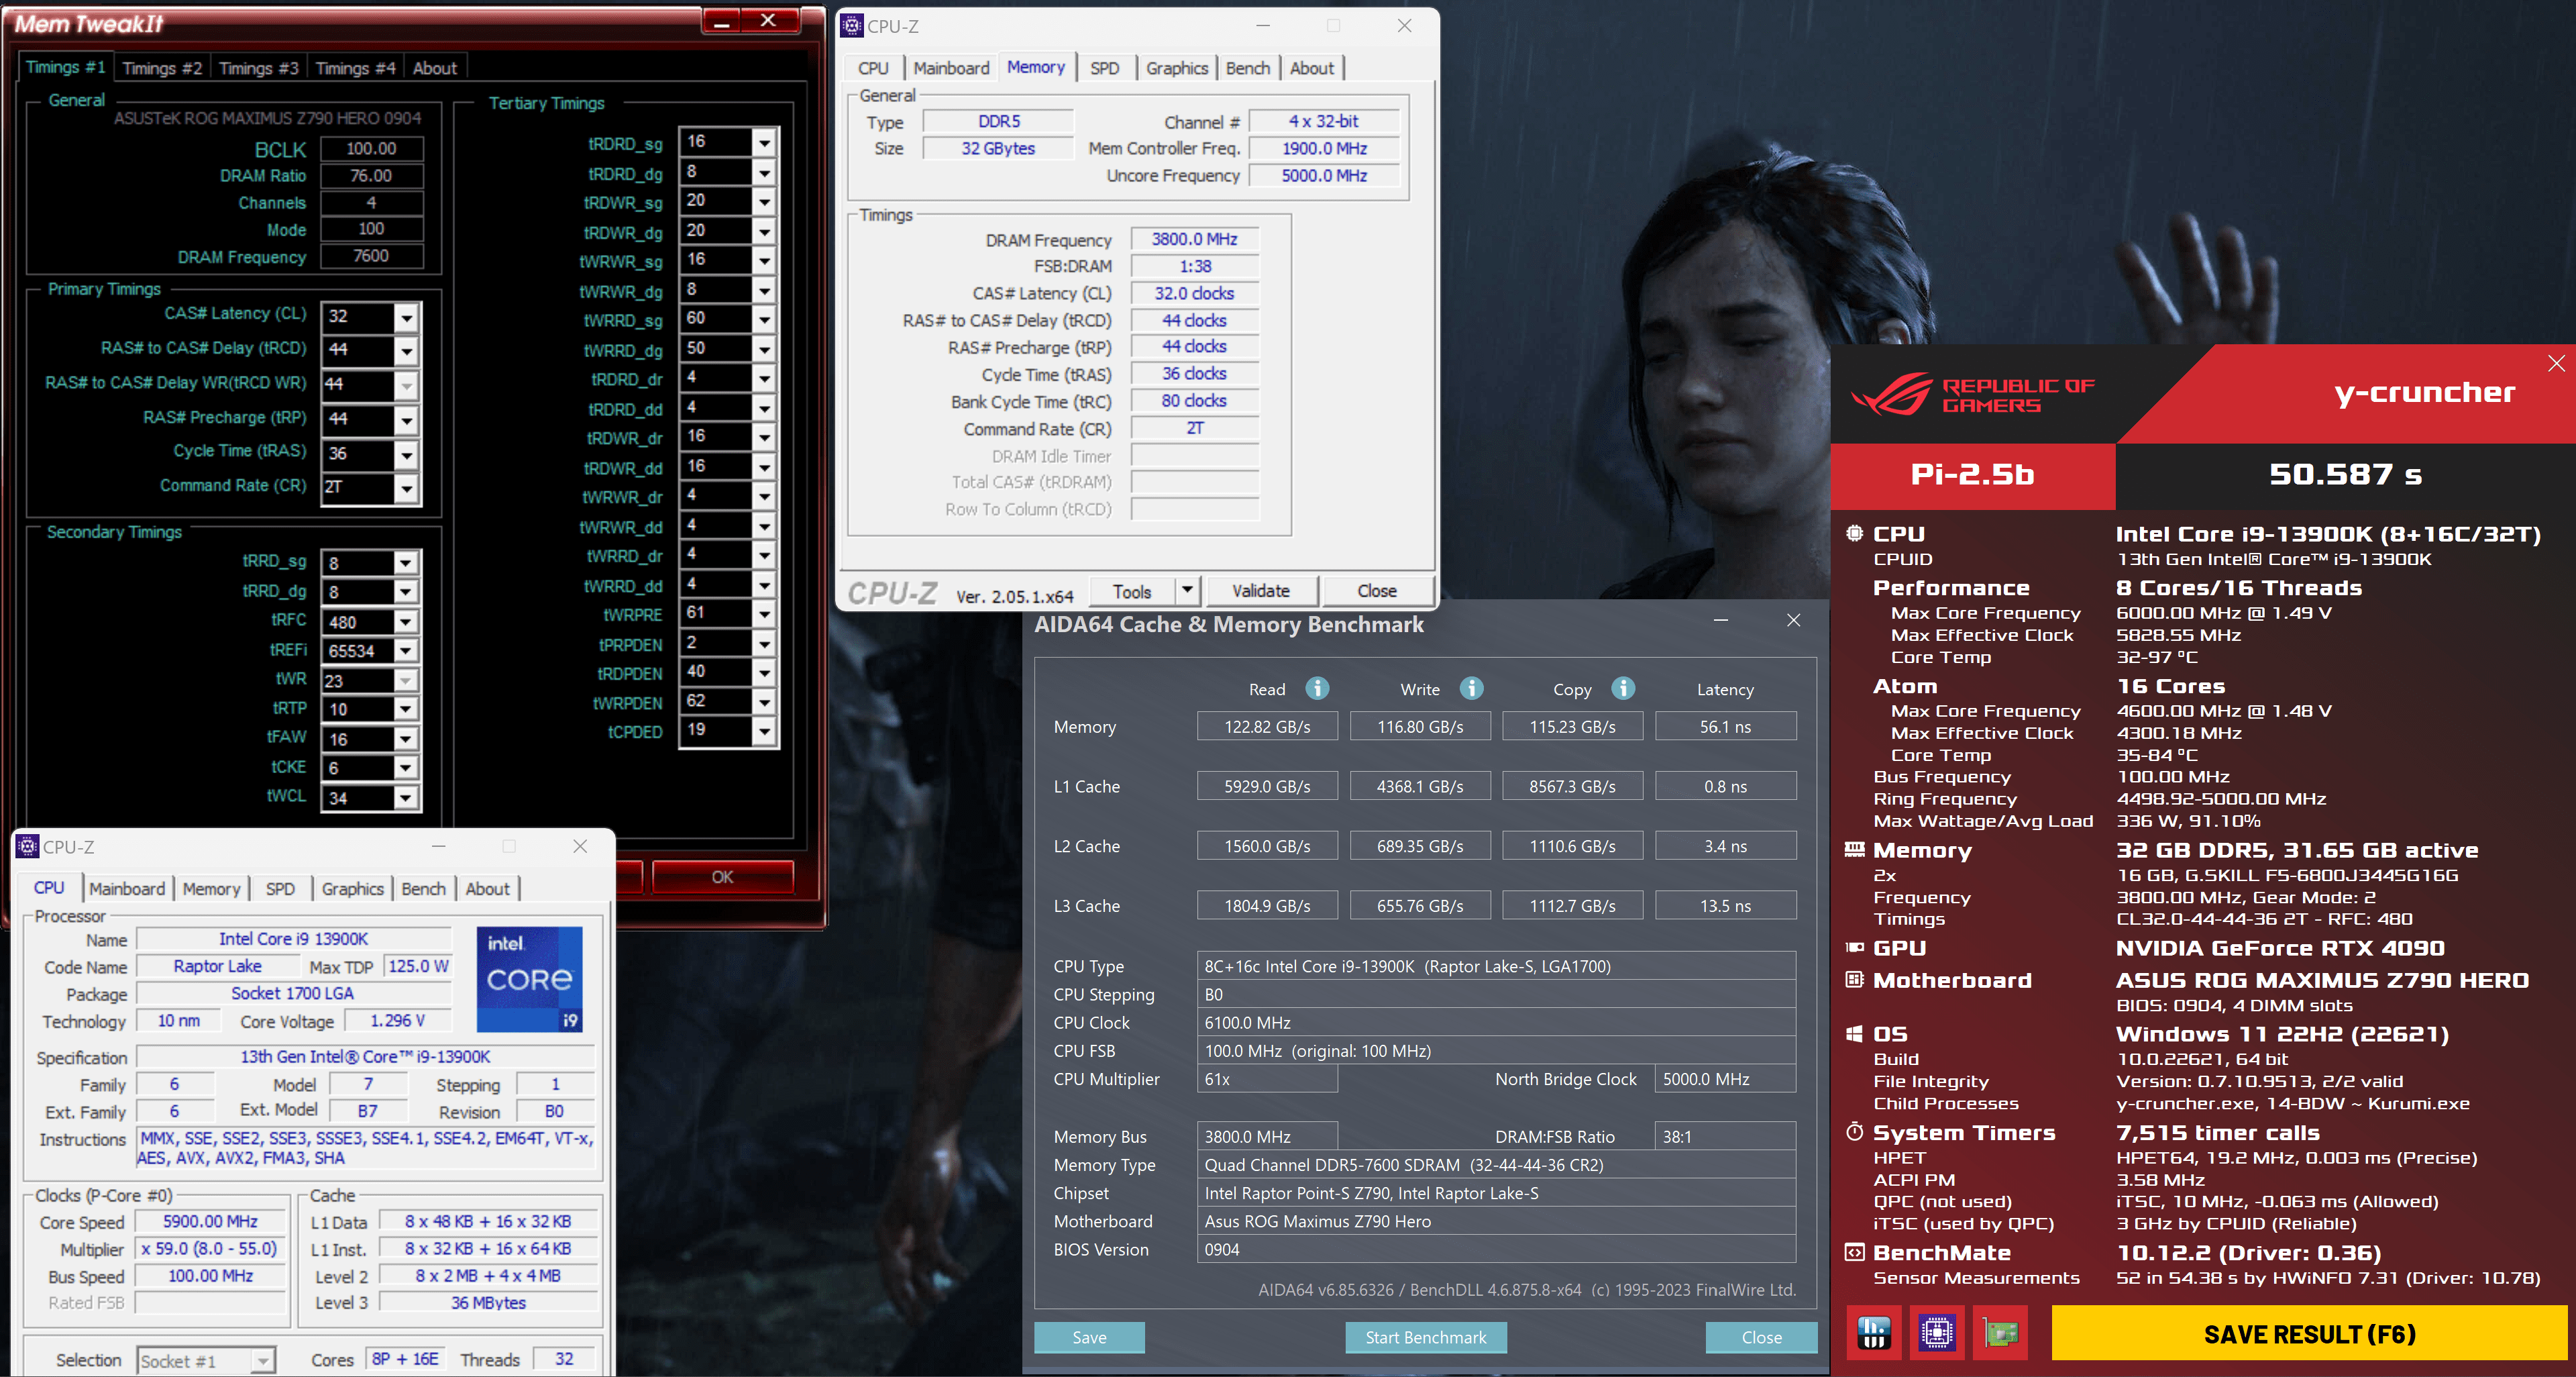Open the Tools dropdown arrow in CPU-Z
Viewport: 2576px width, 1377px height.
click(1187, 590)
